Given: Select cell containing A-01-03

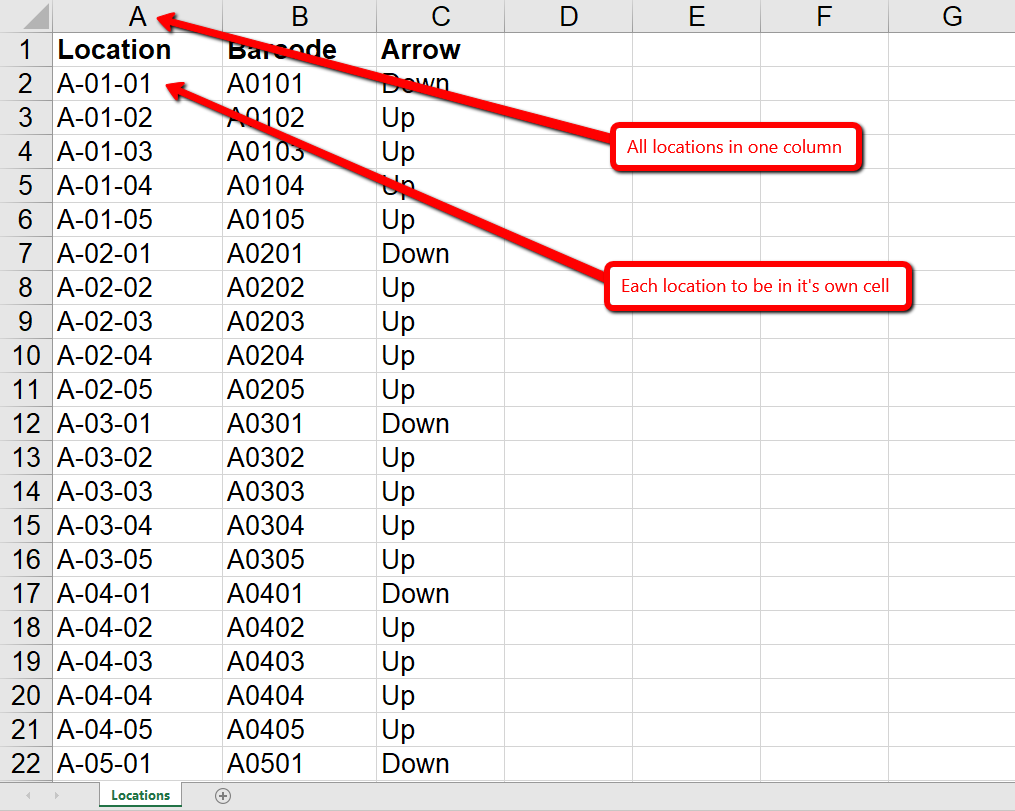Looking at the screenshot, I should click(x=137, y=151).
